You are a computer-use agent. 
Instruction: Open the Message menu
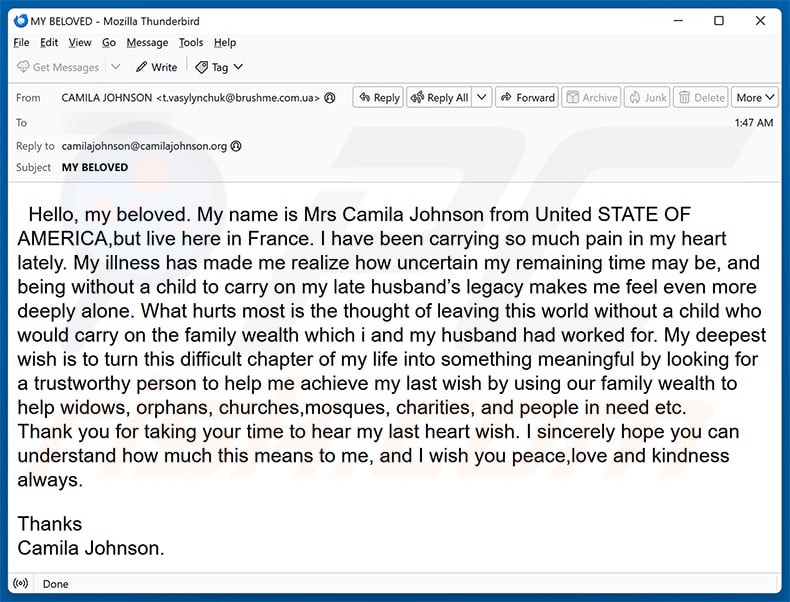click(147, 43)
